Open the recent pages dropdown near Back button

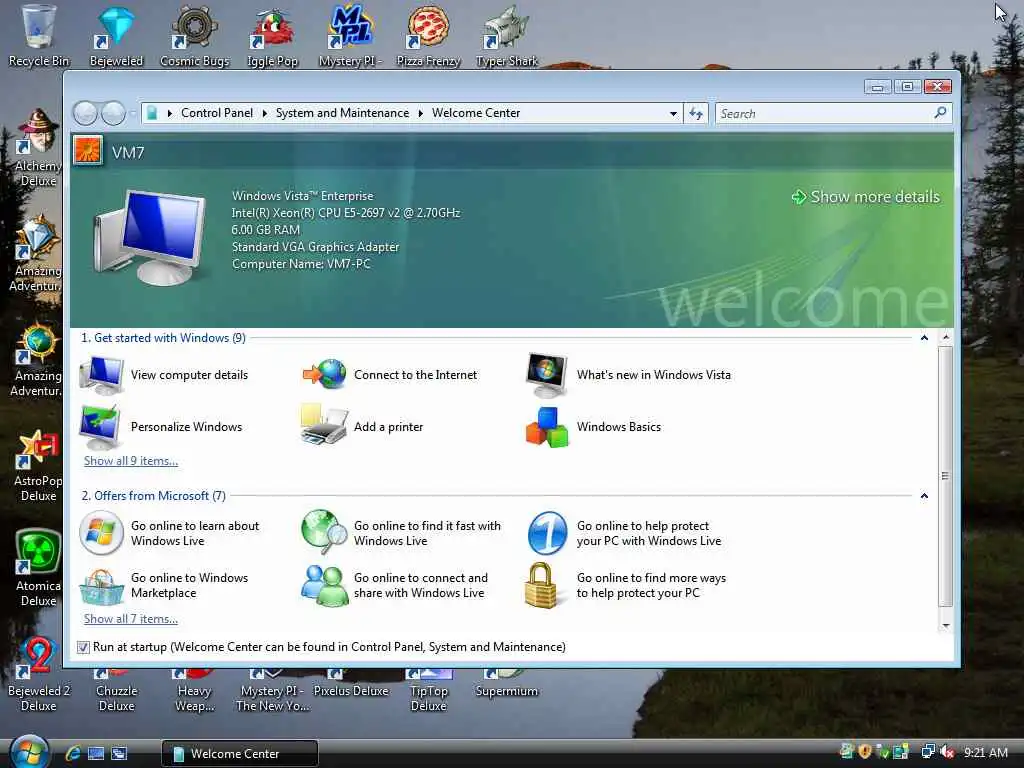pyautogui.click(x=133, y=114)
